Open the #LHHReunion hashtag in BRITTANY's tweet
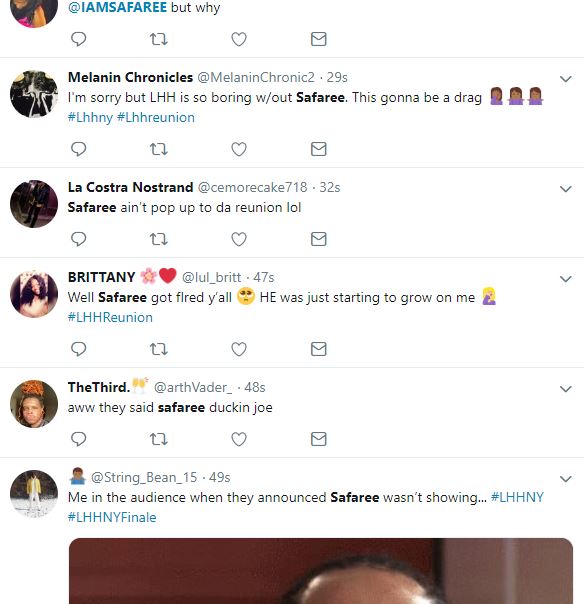 pyautogui.click(x=110, y=317)
